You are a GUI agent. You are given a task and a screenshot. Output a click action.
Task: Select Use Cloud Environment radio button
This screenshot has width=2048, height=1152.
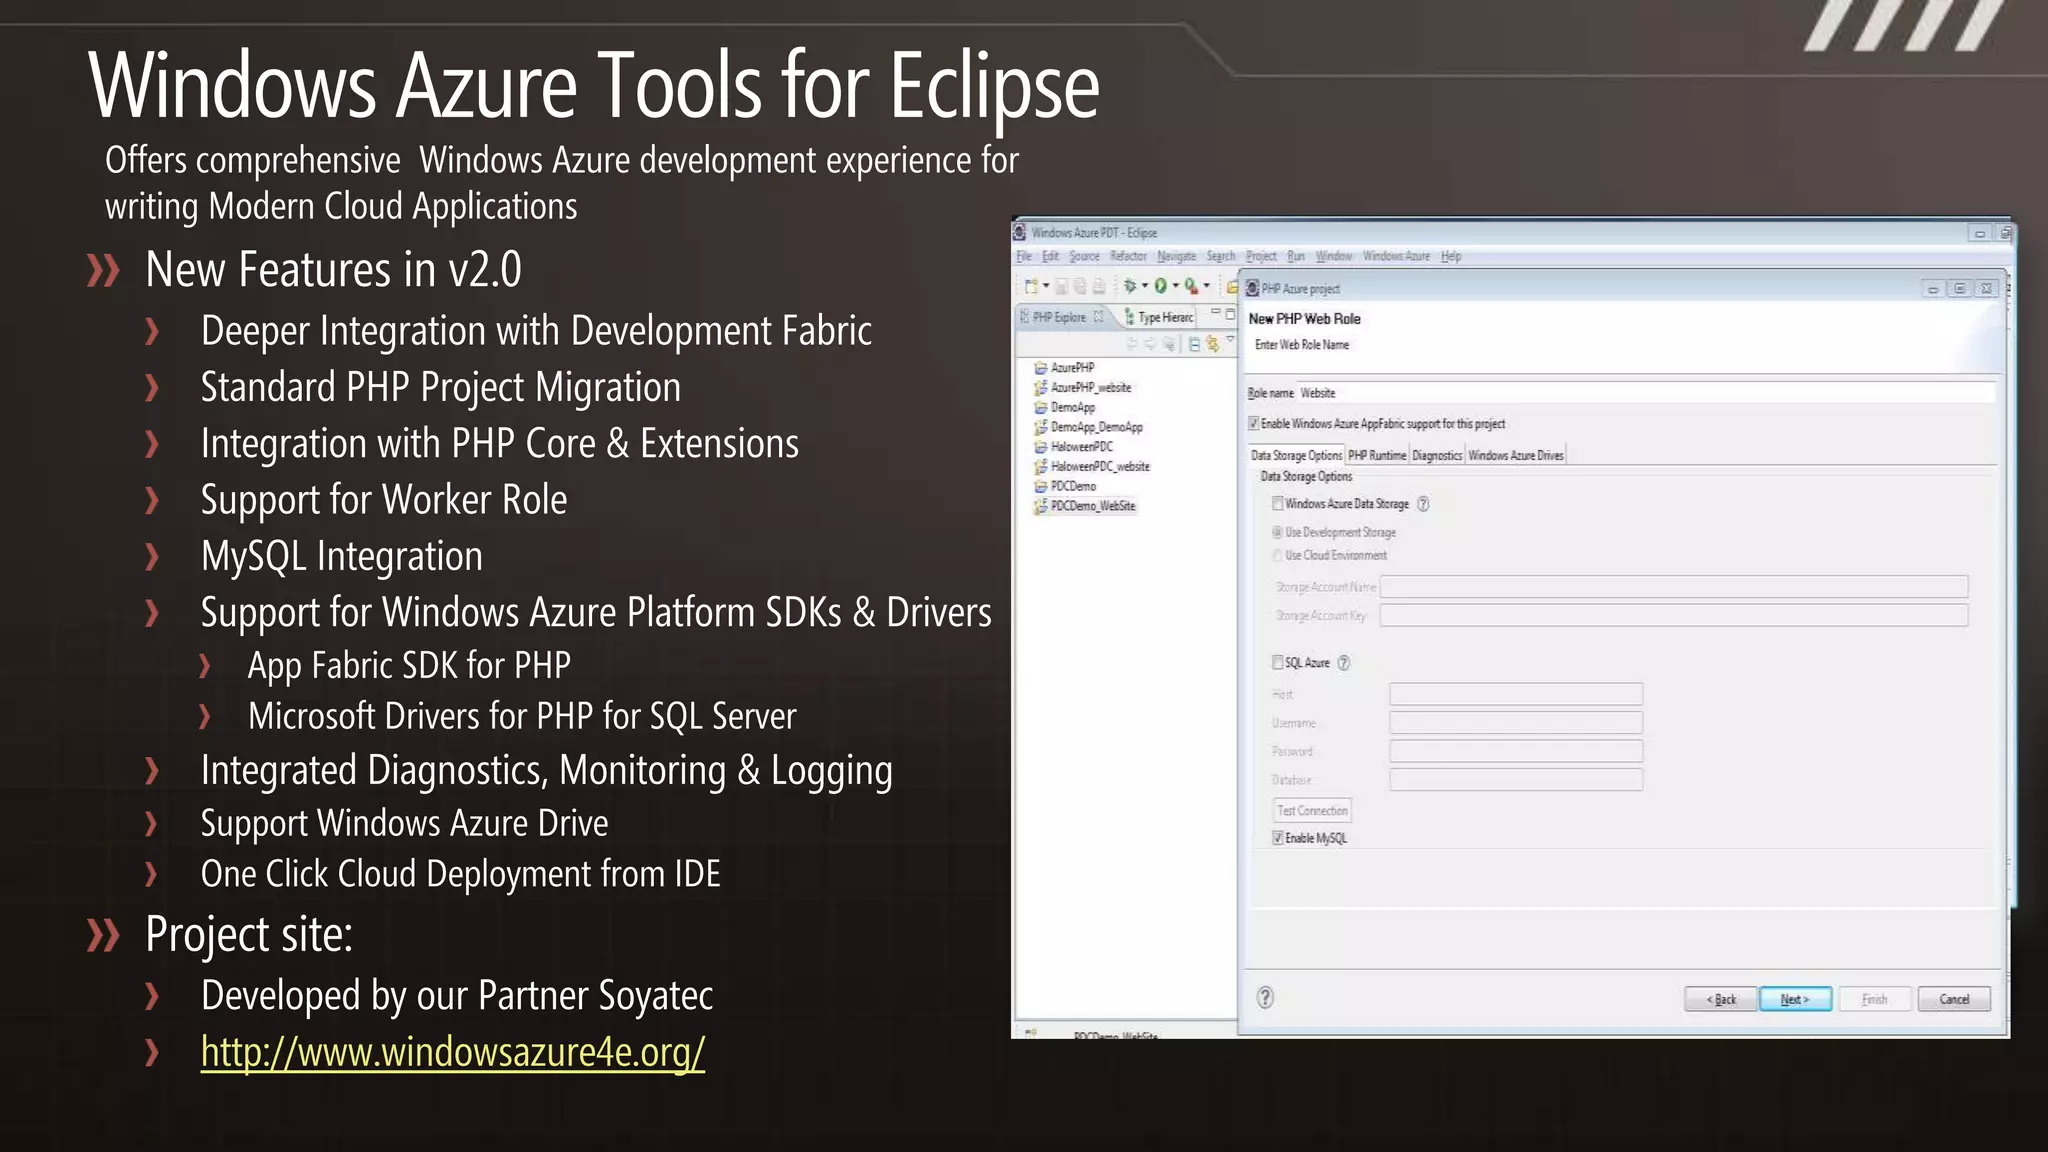(x=1277, y=555)
